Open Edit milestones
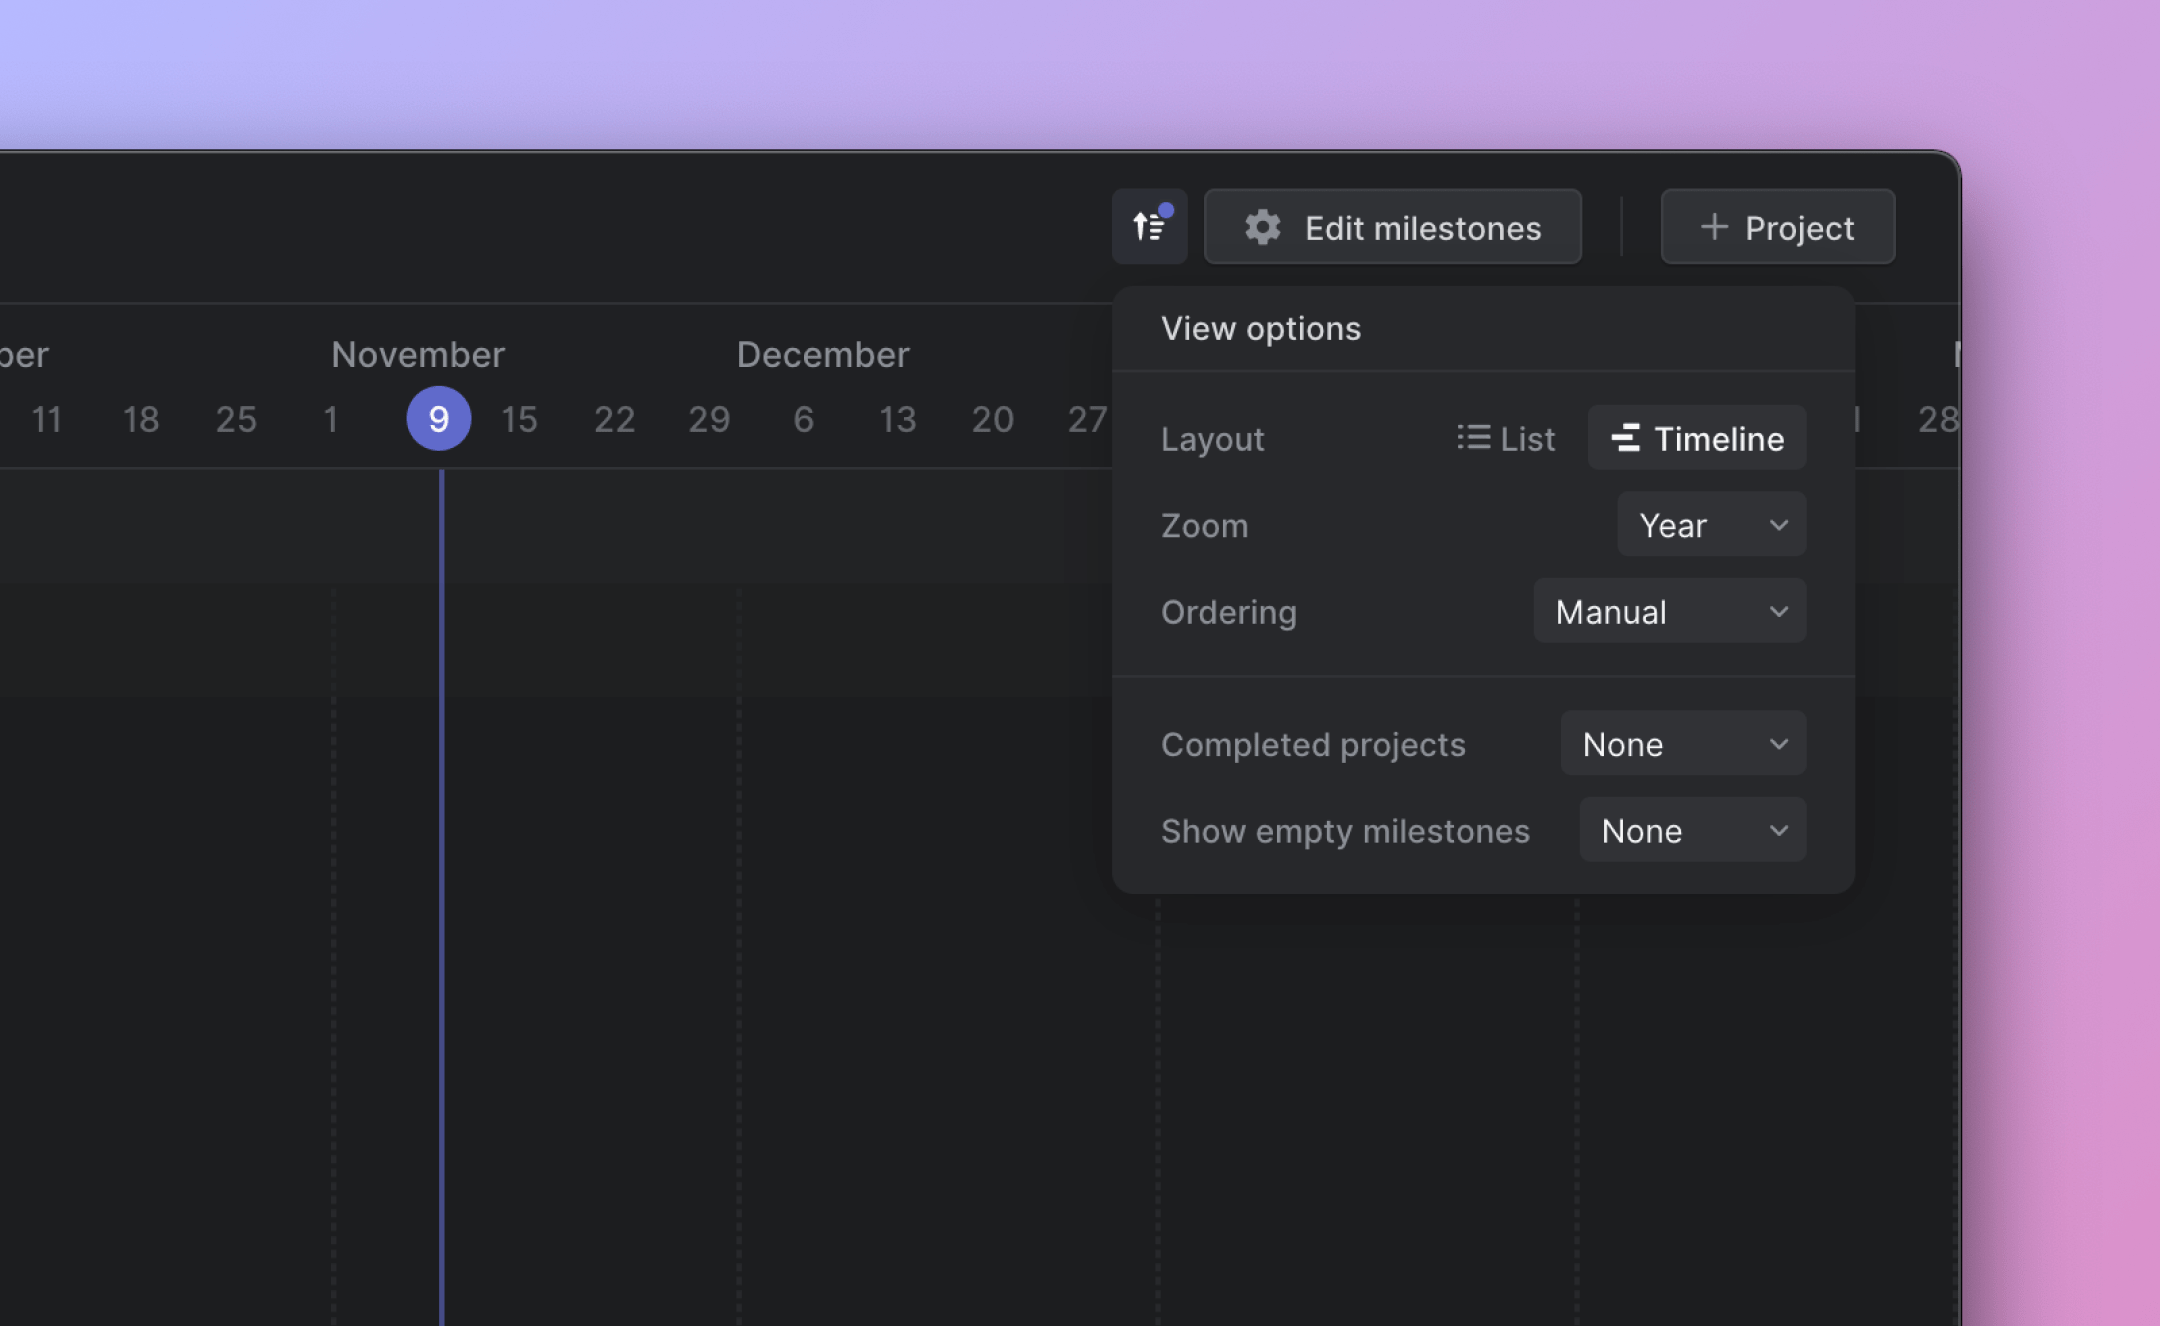2160x1327 pixels. coord(1392,227)
